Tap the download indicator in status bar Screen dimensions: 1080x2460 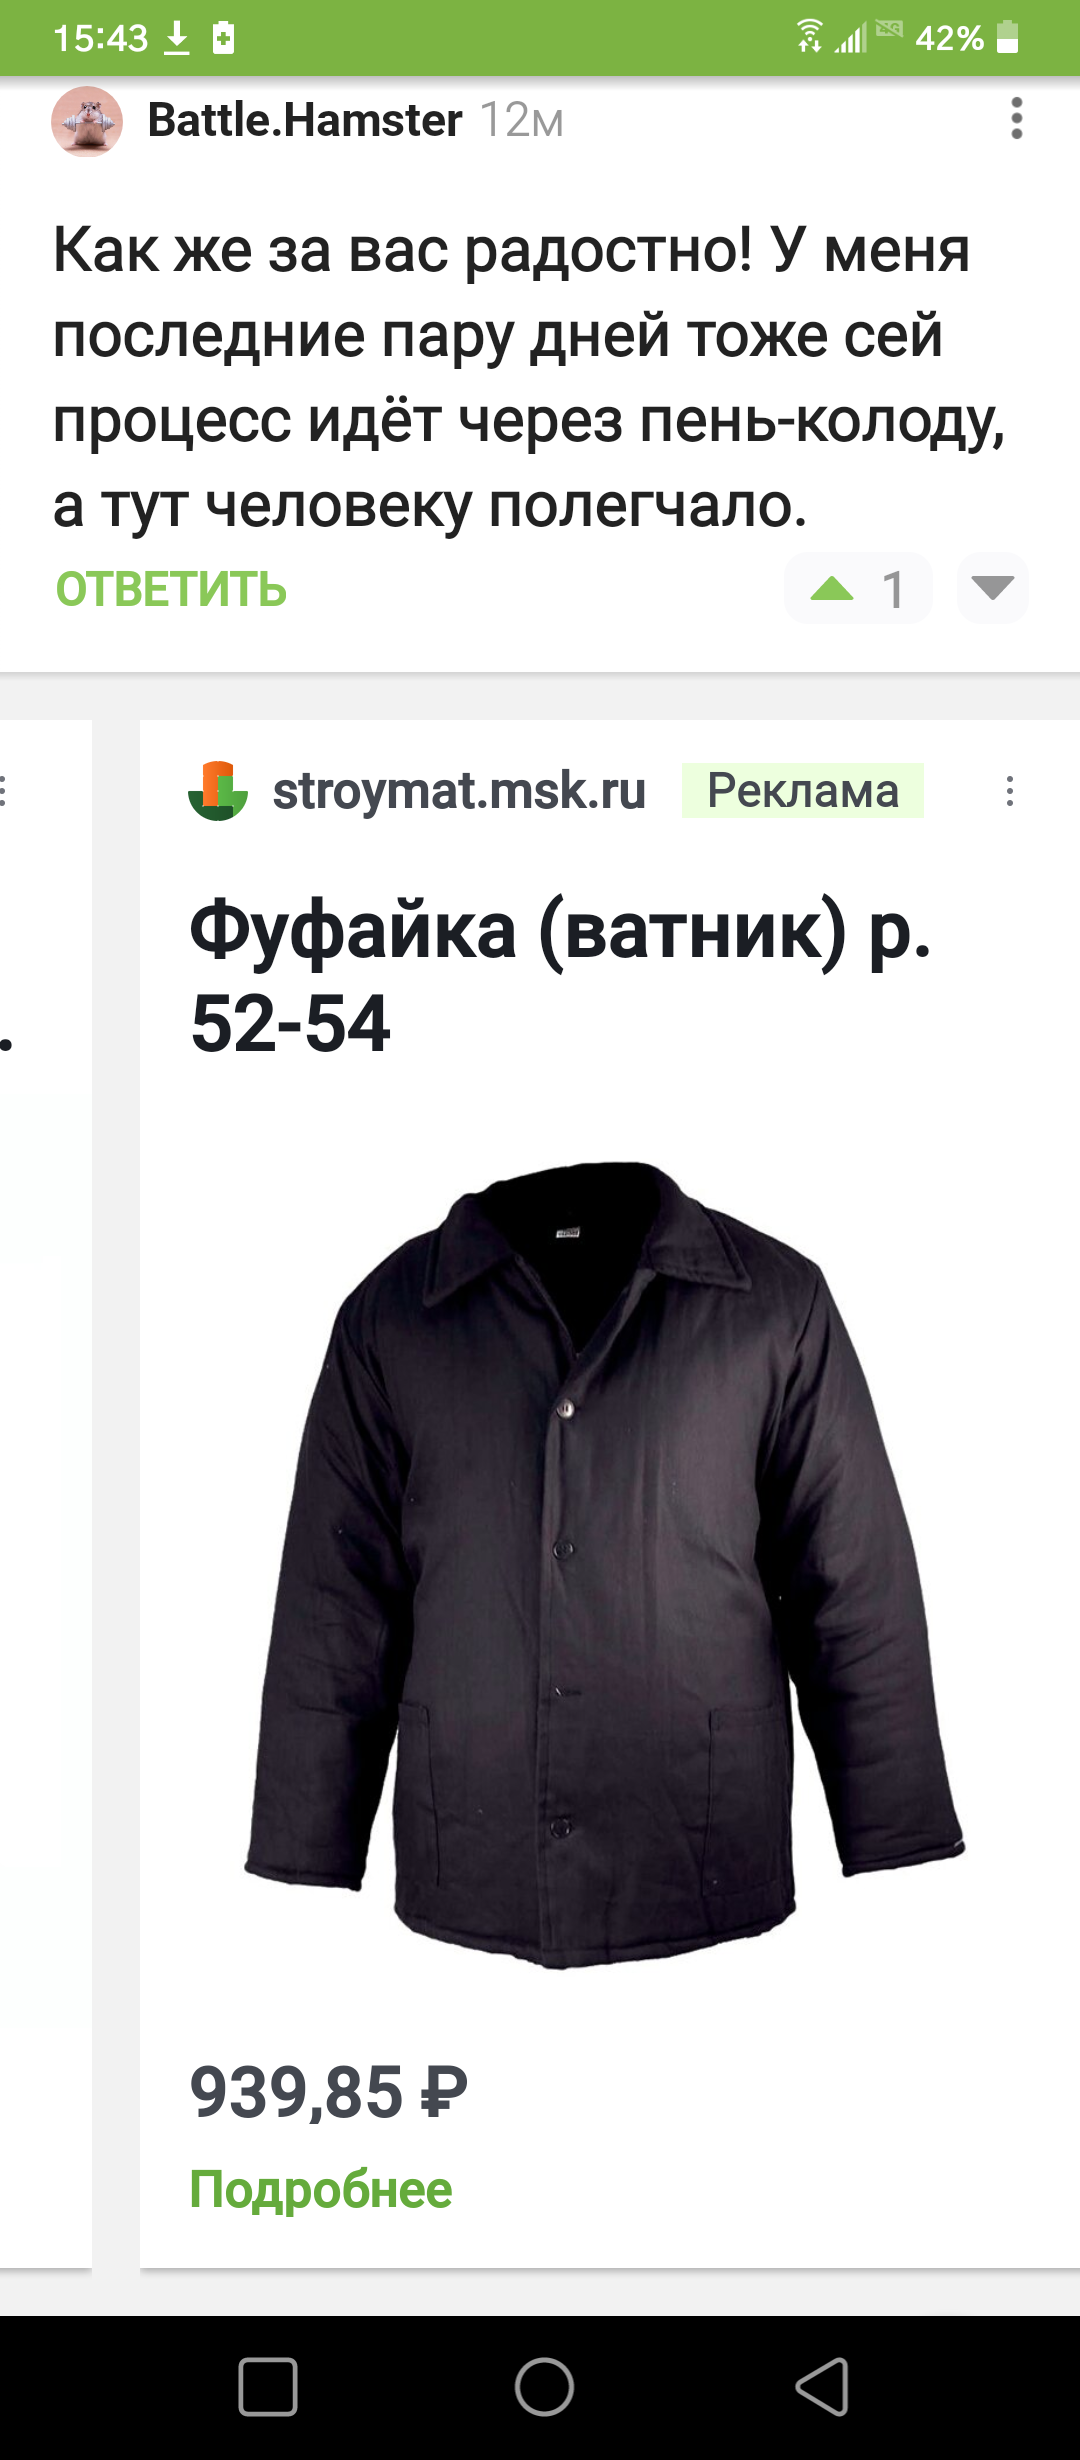pos(177,38)
